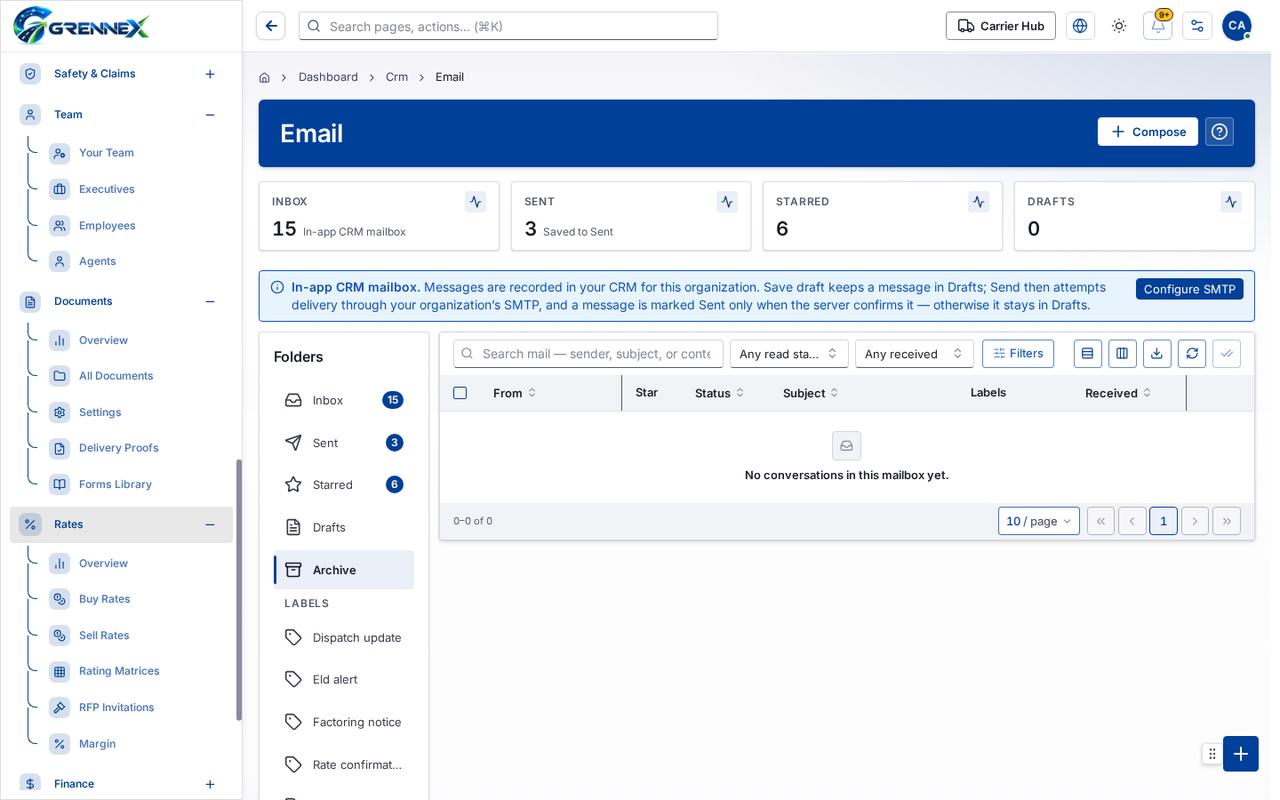
Task: Open the language globe icon
Action: tap(1080, 26)
